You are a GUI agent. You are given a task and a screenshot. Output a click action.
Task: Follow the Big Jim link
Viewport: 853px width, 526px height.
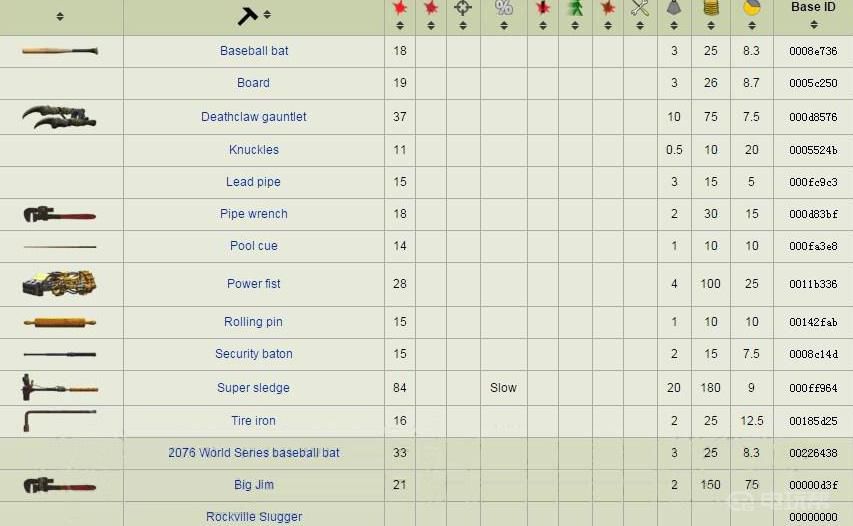[x=254, y=485]
